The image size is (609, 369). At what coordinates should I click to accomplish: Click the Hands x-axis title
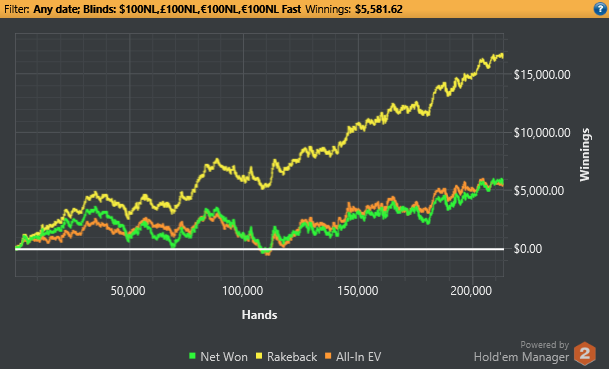coord(259,315)
